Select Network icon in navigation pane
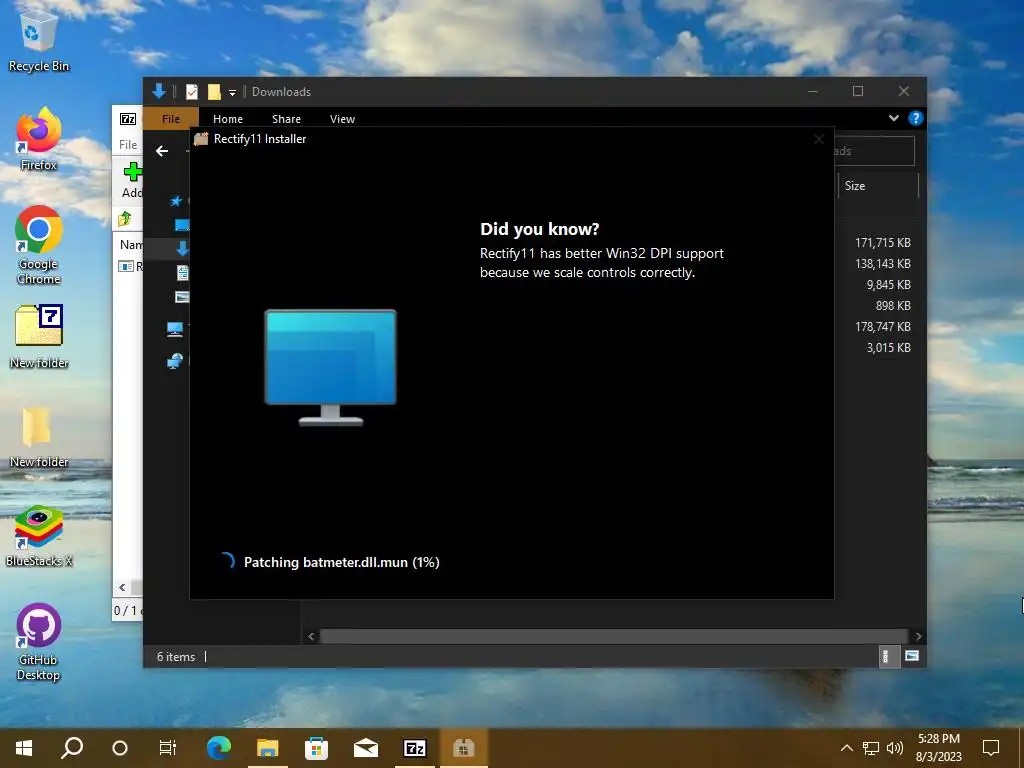 175,360
